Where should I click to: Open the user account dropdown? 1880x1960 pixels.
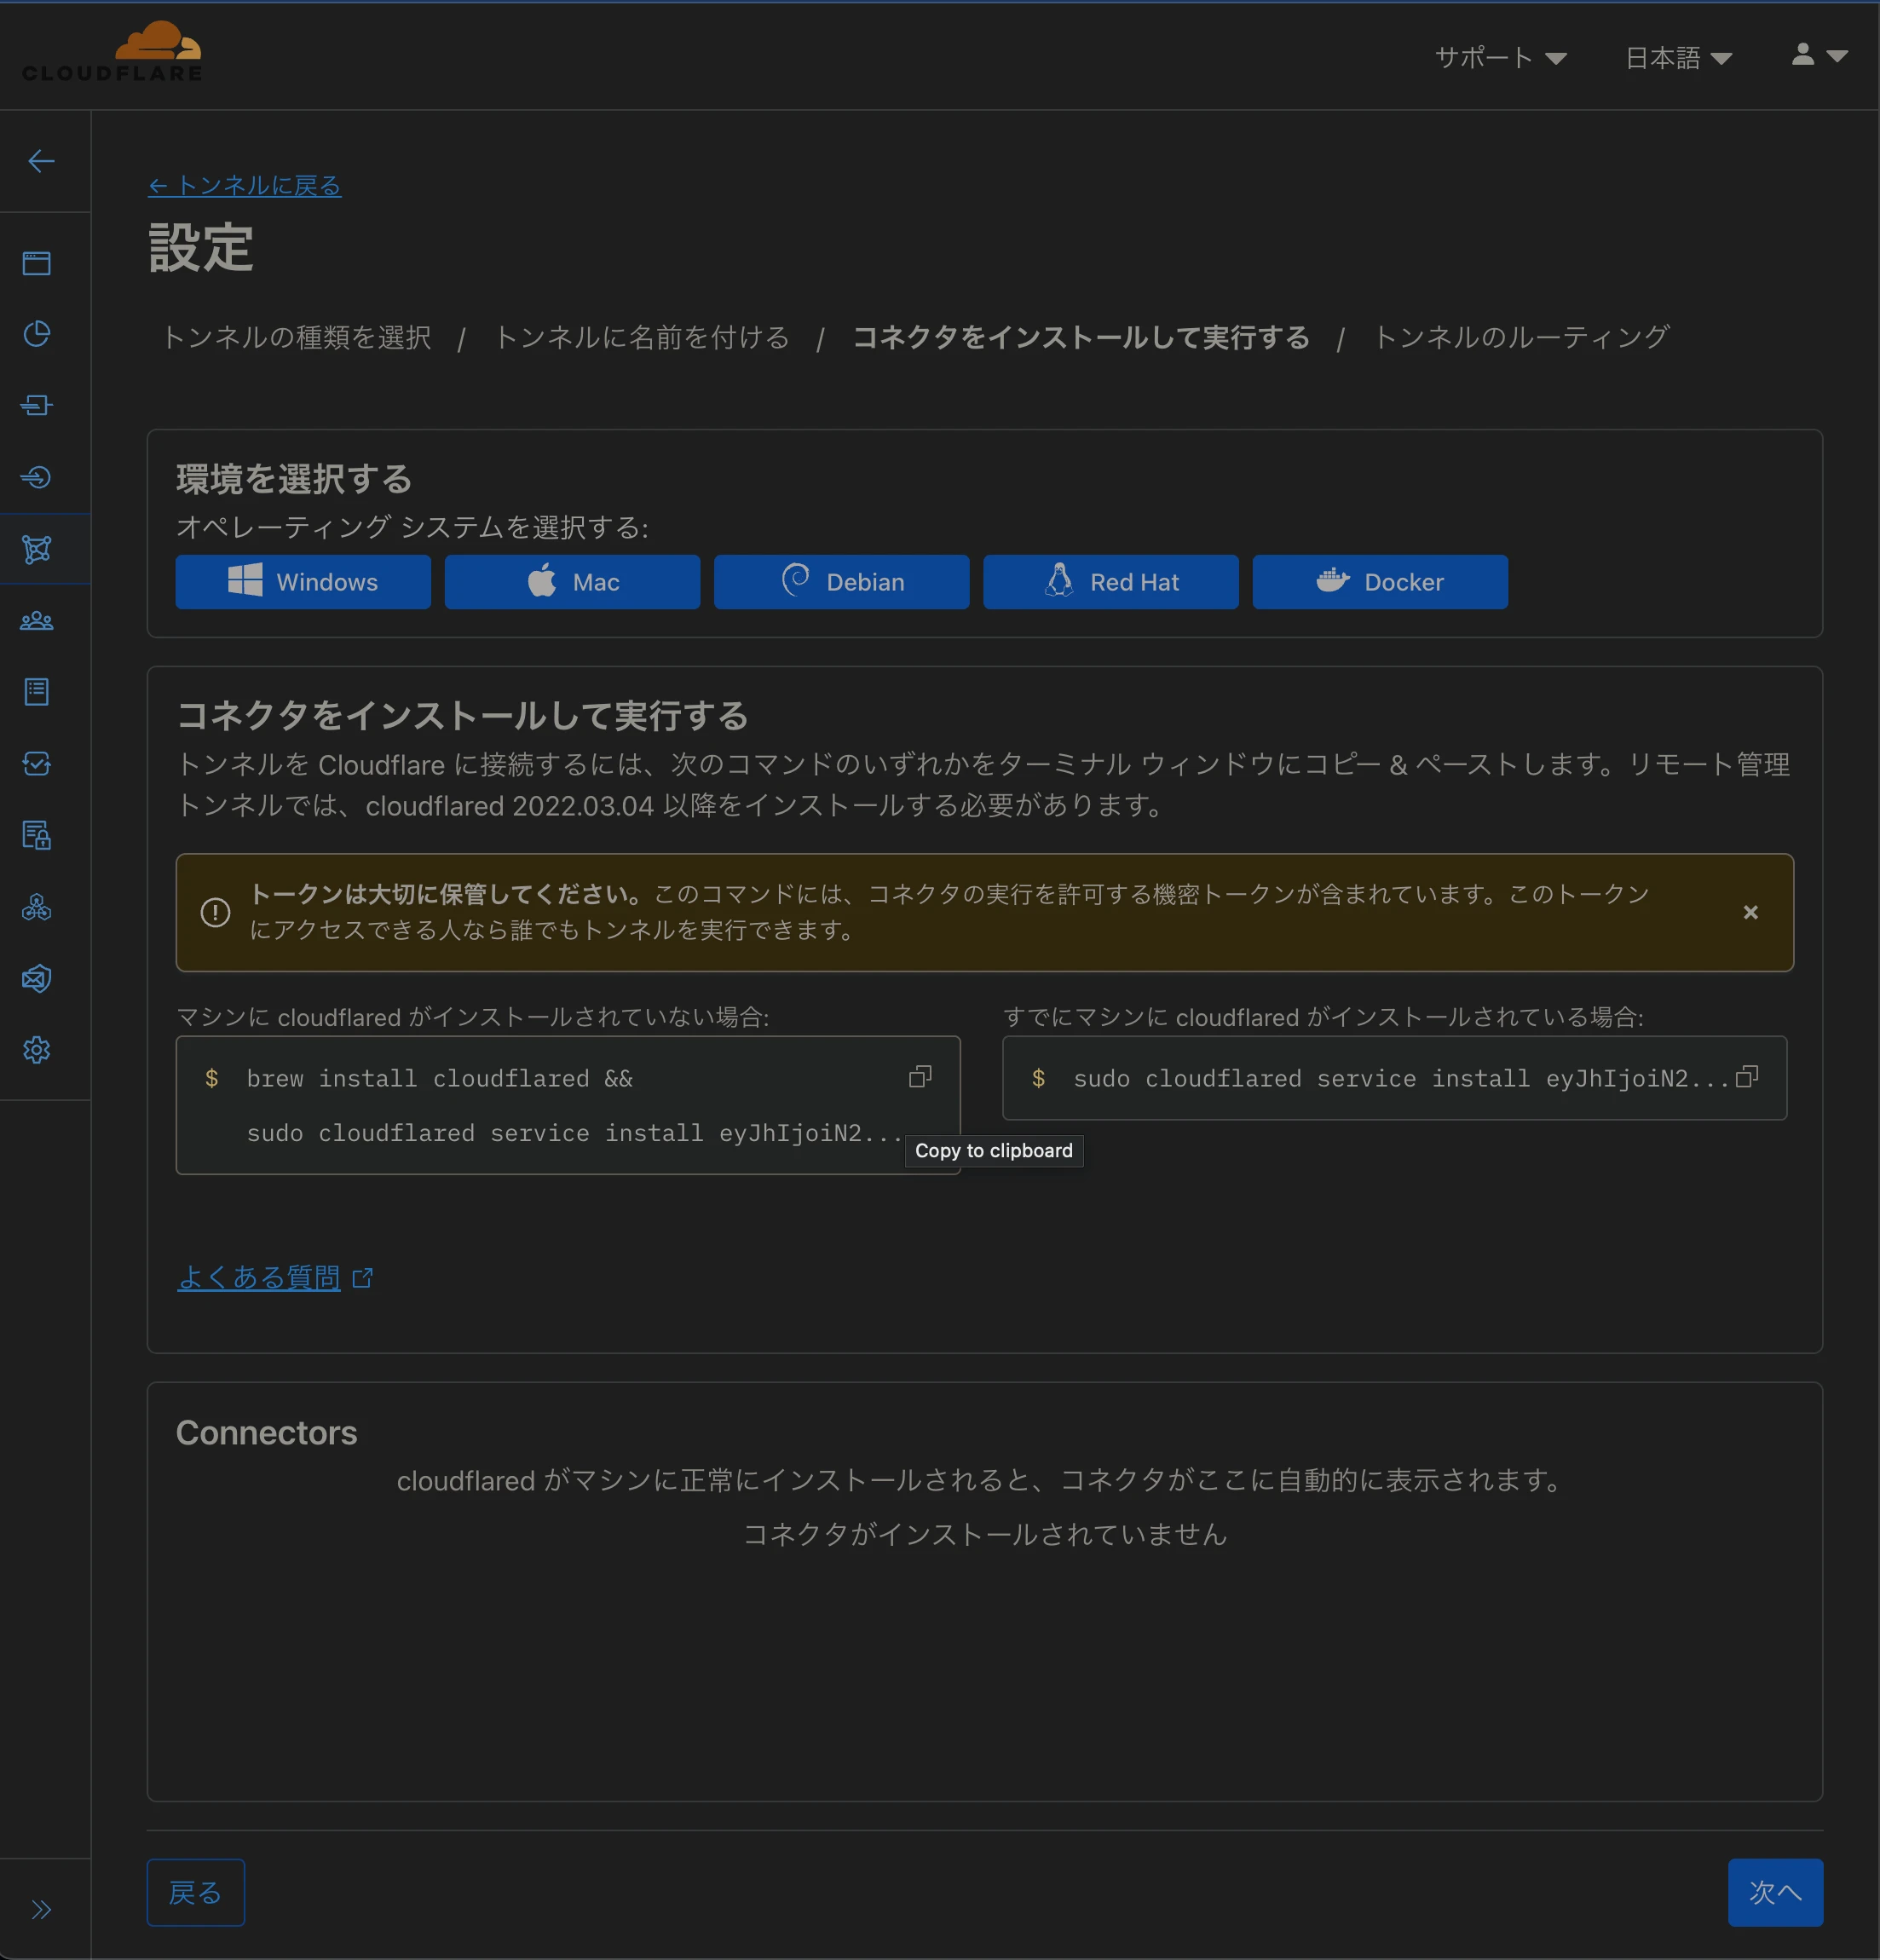click(1819, 55)
